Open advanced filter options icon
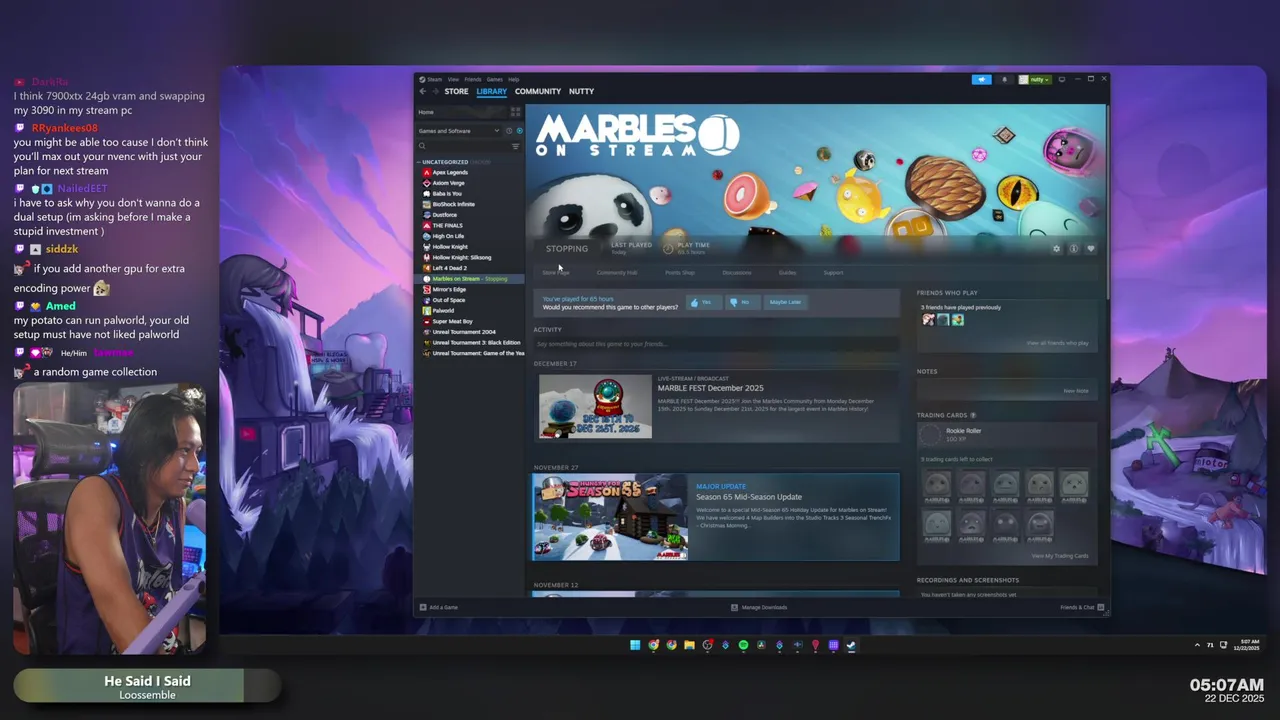The image size is (1280, 720). [x=516, y=146]
